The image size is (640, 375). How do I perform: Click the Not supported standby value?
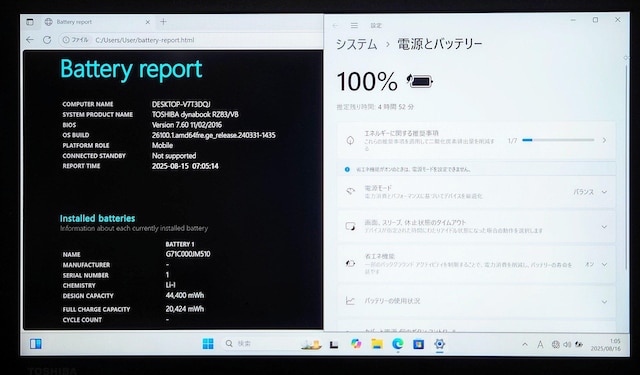(174, 156)
